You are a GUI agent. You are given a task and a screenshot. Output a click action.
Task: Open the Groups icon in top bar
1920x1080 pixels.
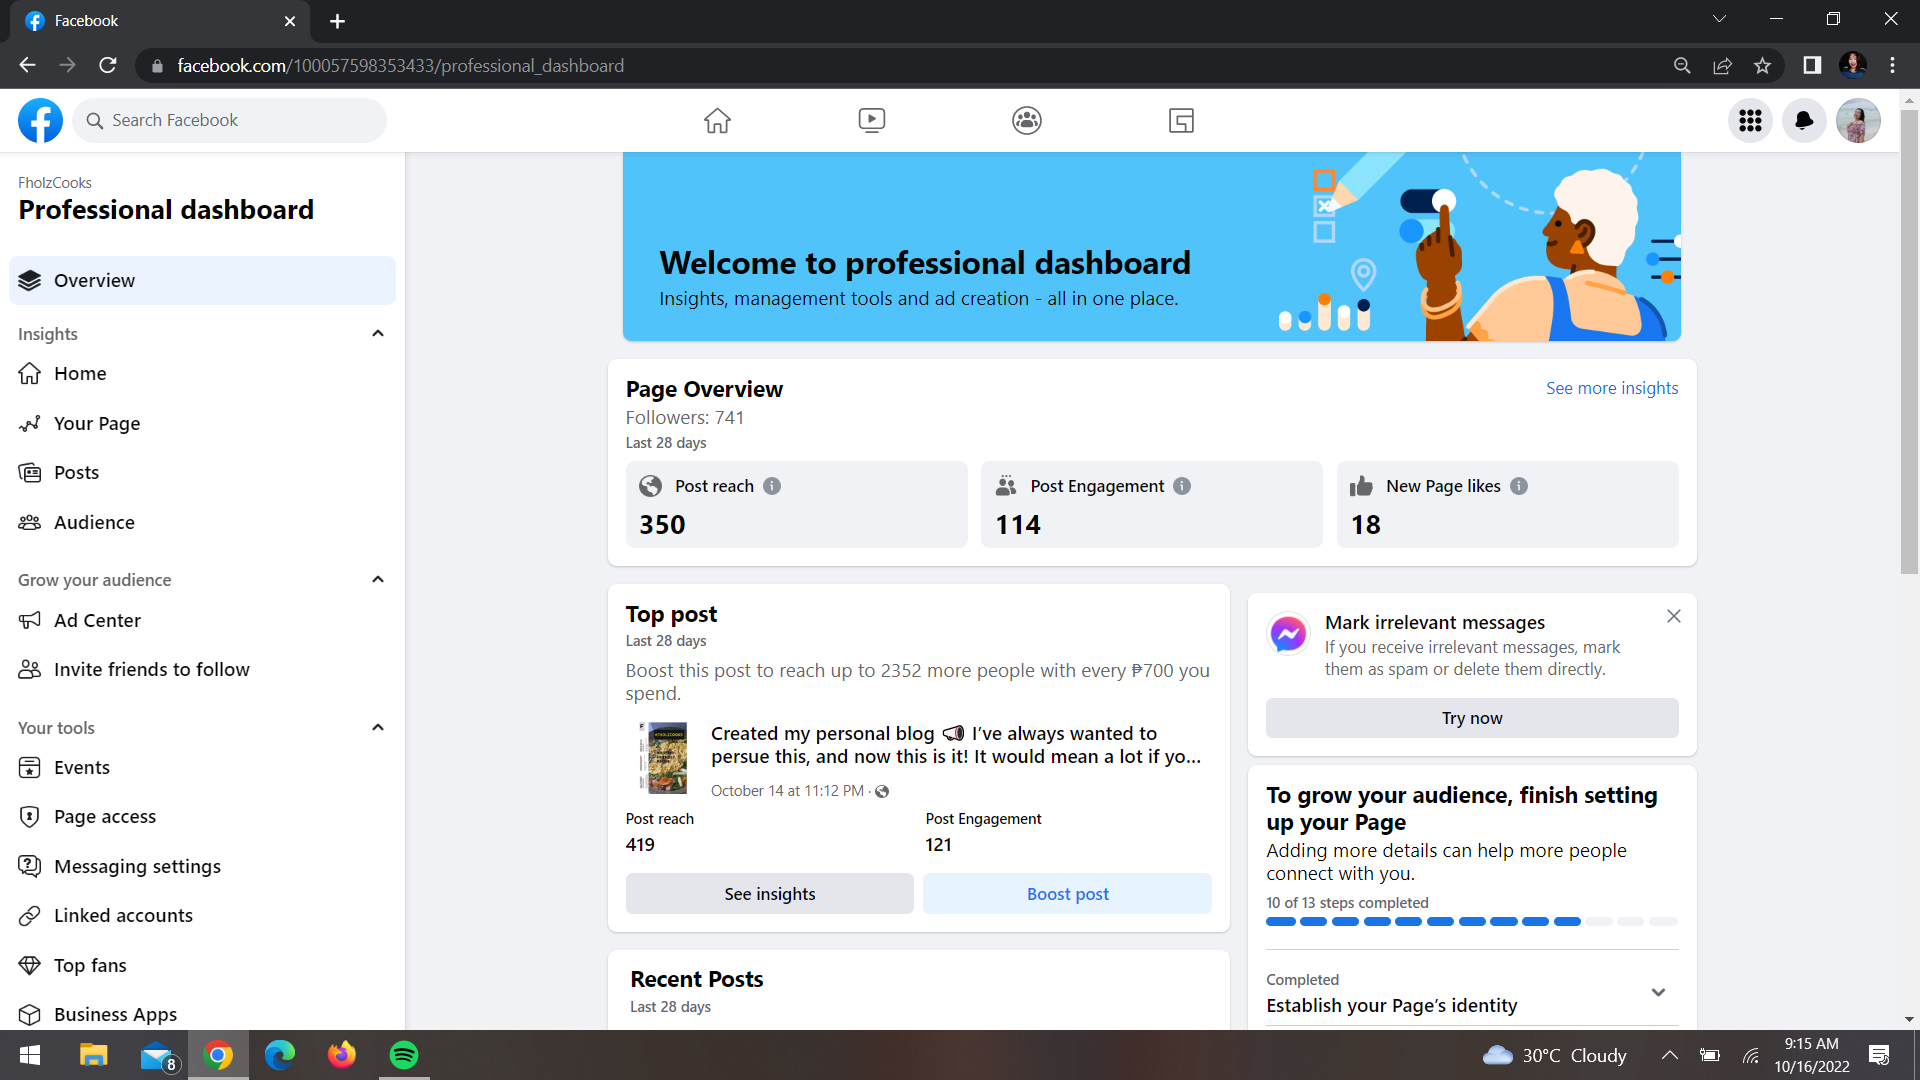(1026, 121)
